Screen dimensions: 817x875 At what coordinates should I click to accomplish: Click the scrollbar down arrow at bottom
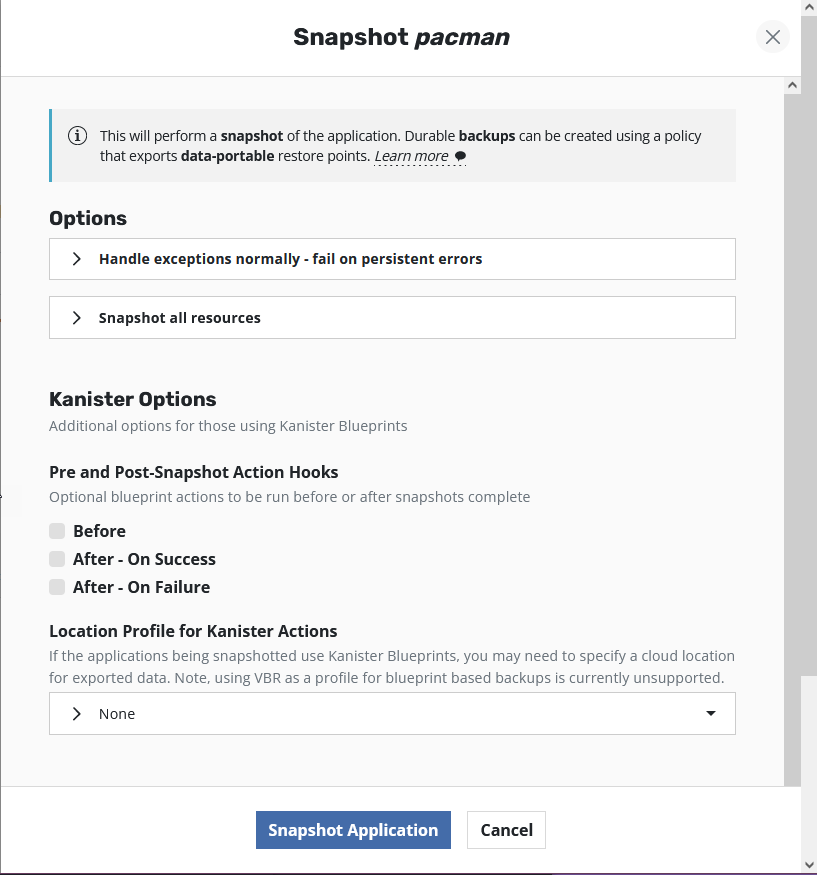point(808,864)
